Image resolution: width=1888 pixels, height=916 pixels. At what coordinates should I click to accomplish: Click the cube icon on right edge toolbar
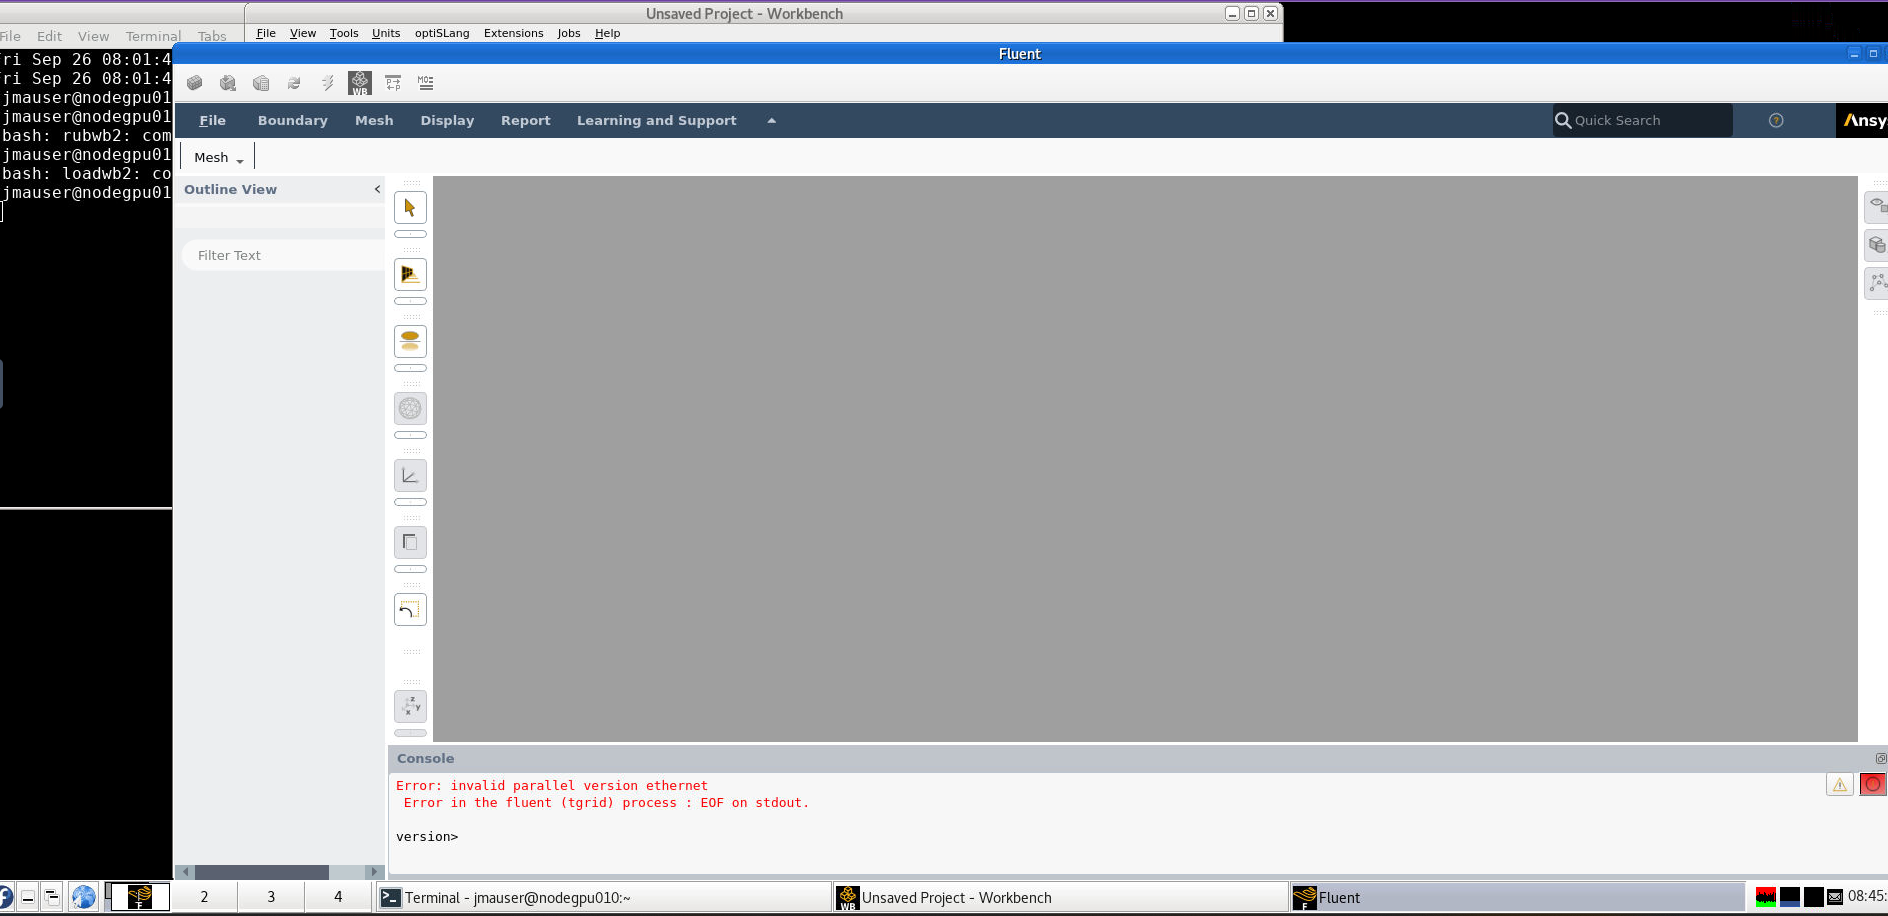coord(1877,245)
